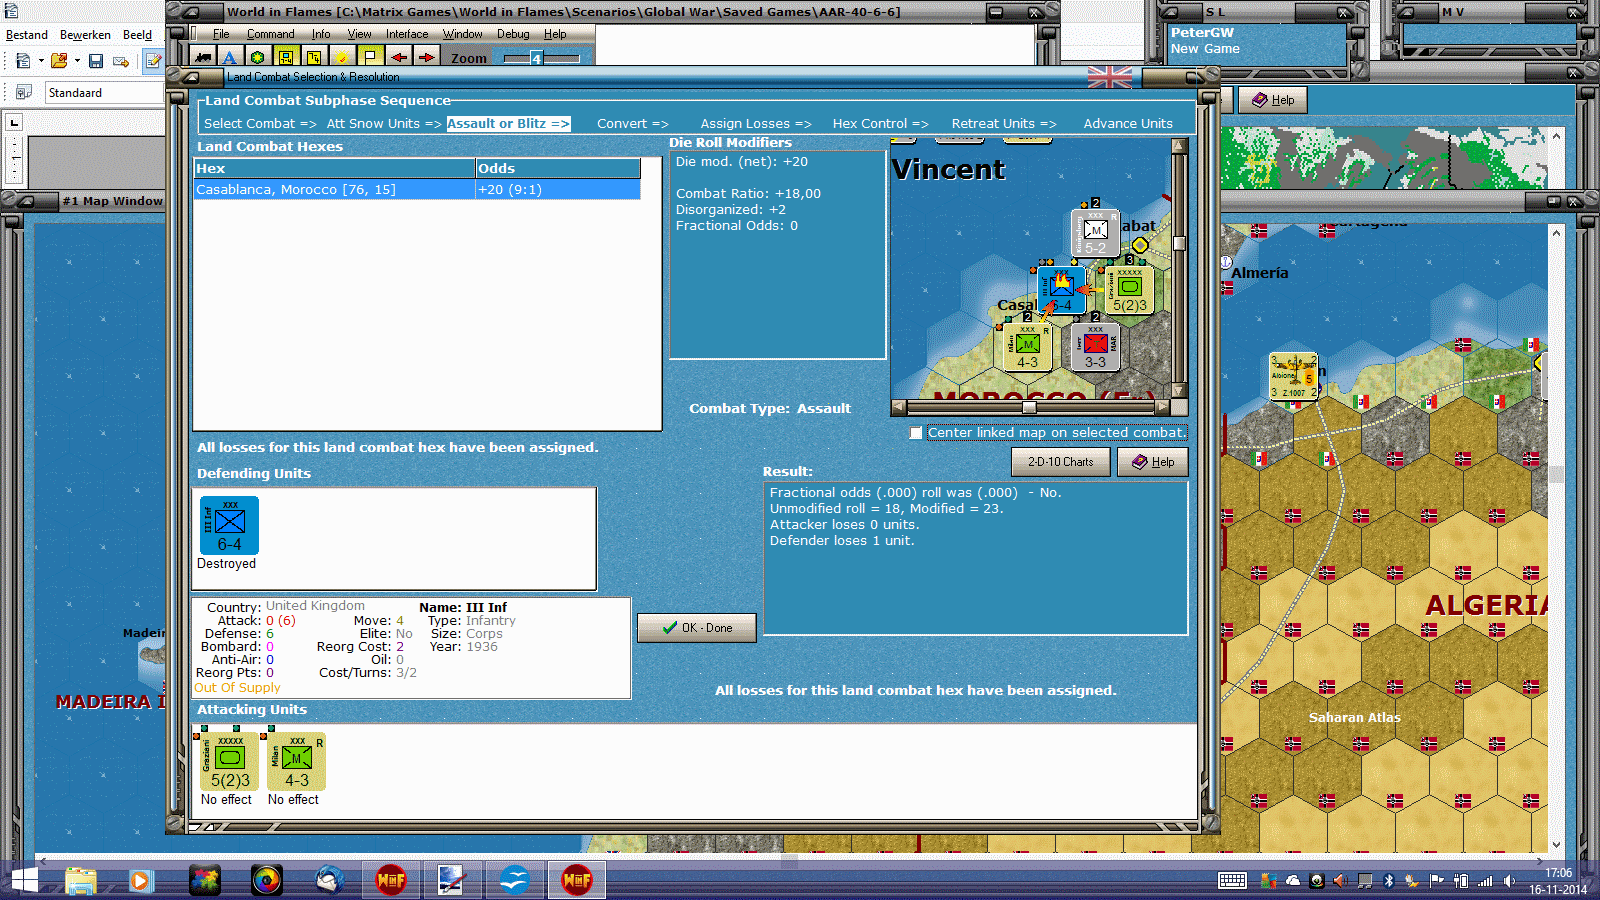This screenshot has width=1600, height=900.
Task: Click the Albione aircraft counter on the map window
Action: pyautogui.click(x=1293, y=377)
